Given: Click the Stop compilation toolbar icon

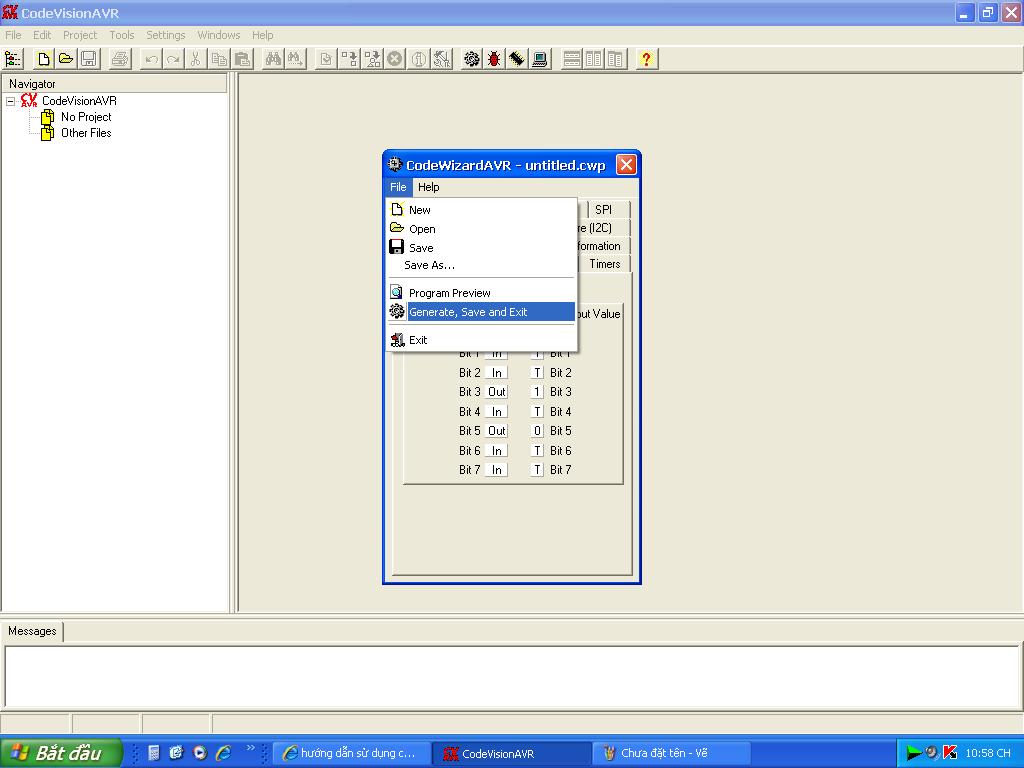Looking at the screenshot, I should [394, 59].
